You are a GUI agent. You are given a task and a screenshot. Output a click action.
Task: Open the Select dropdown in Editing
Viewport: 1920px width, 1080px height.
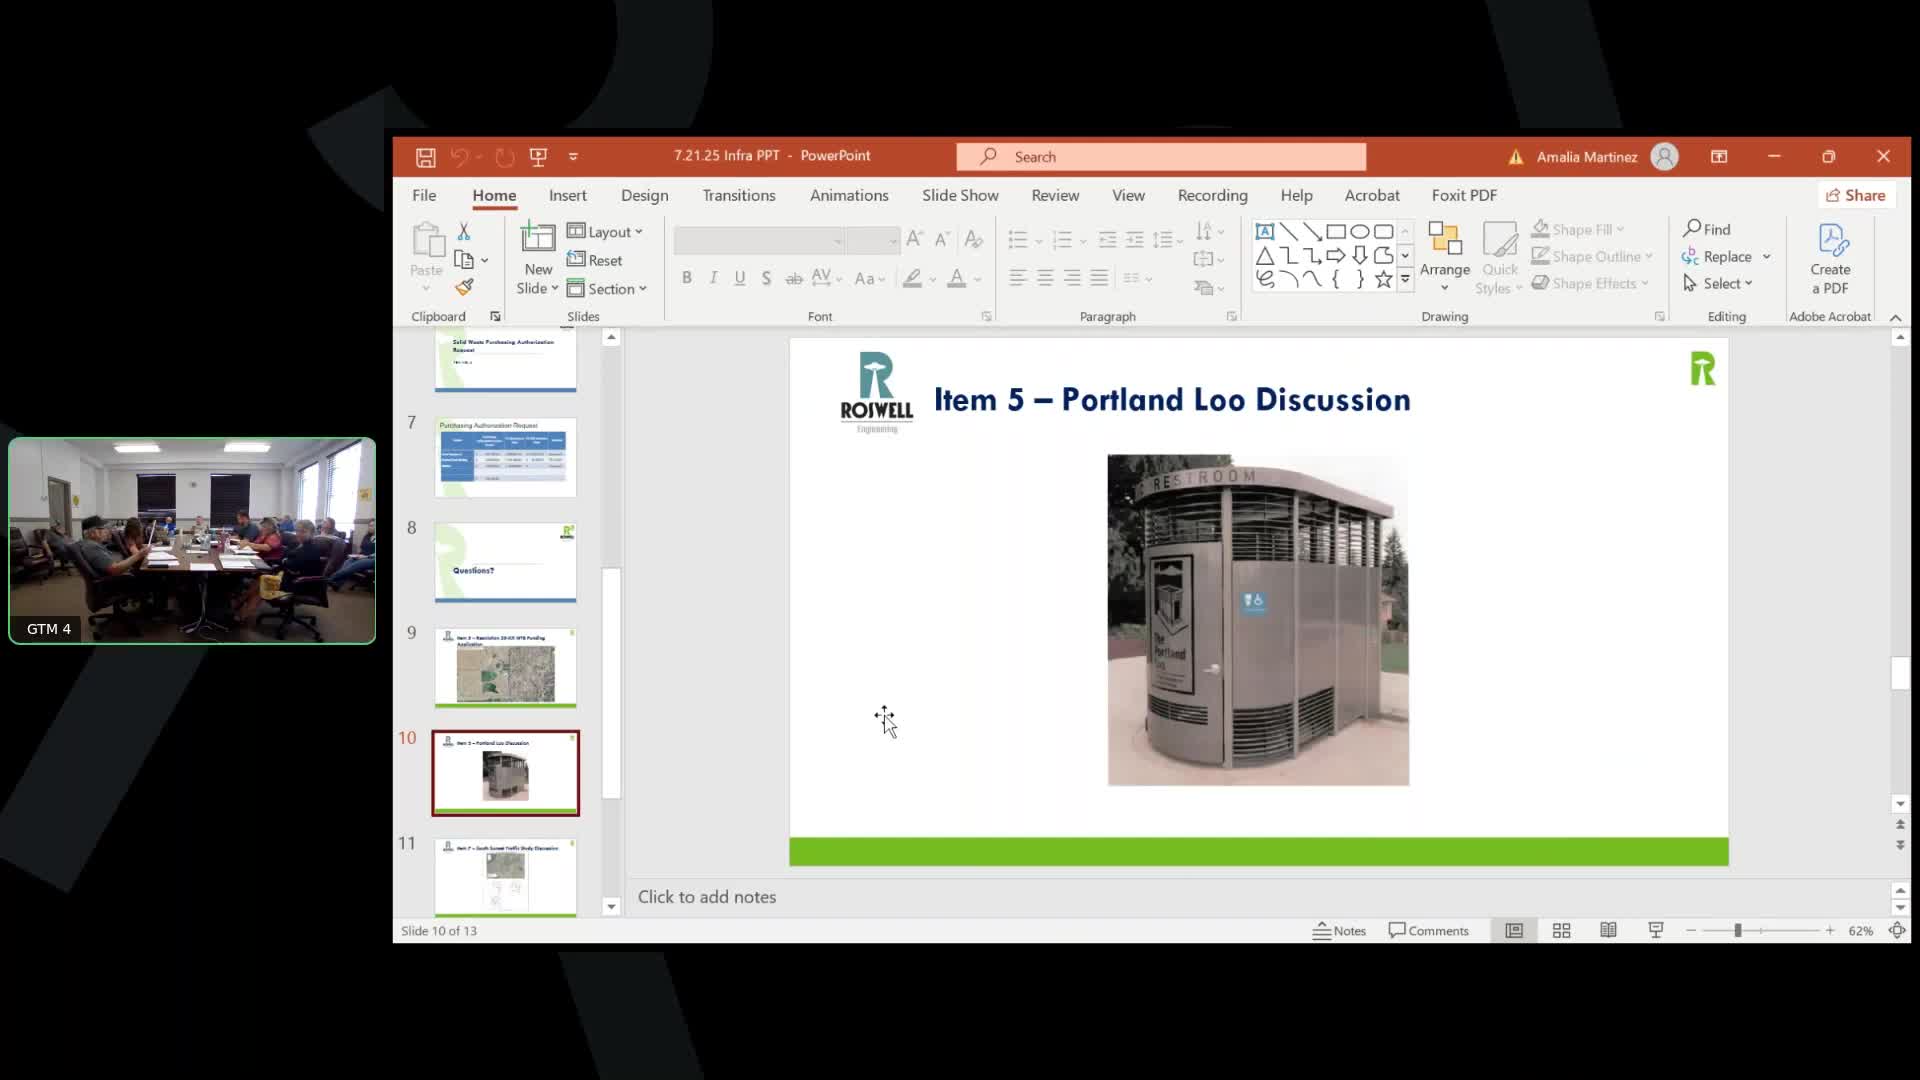point(1719,284)
